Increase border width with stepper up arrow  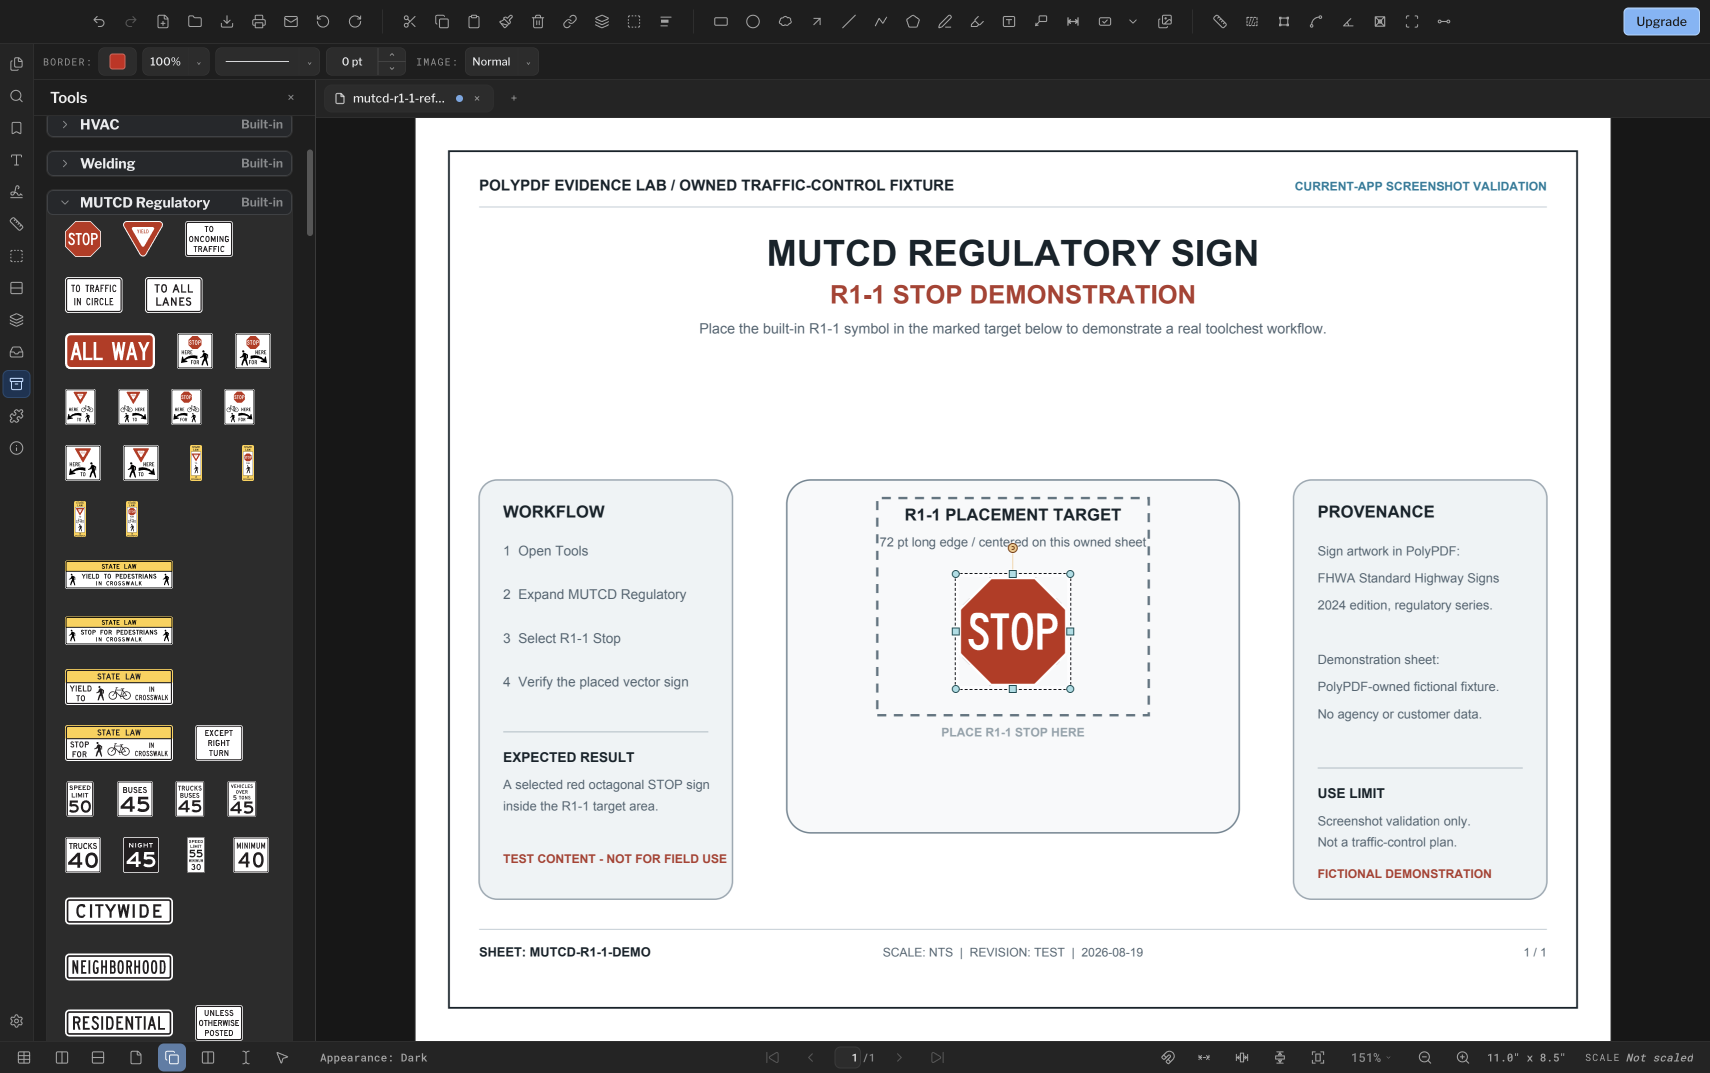click(392, 55)
